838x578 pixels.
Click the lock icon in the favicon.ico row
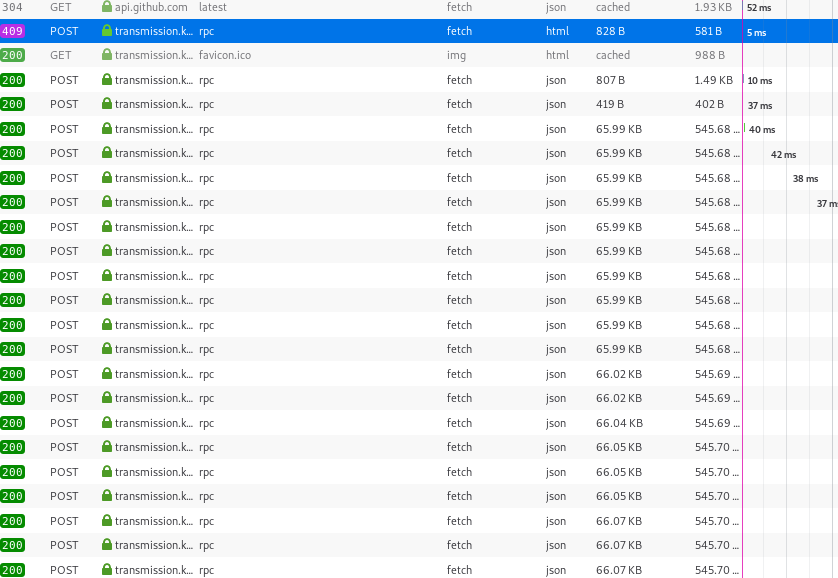pyautogui.click(x=107, y=55)
